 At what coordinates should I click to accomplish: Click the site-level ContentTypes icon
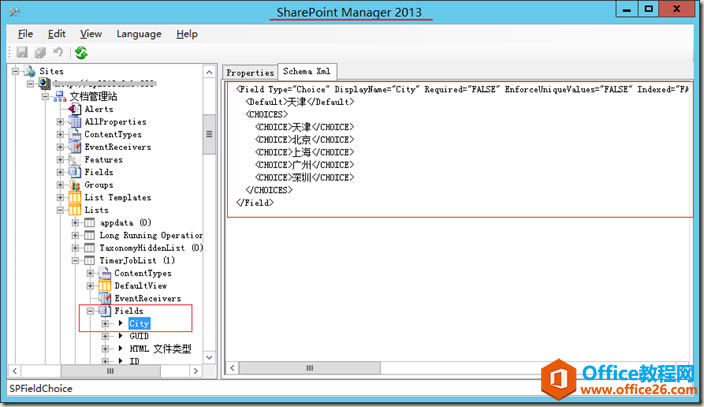[x=75, y=134]
